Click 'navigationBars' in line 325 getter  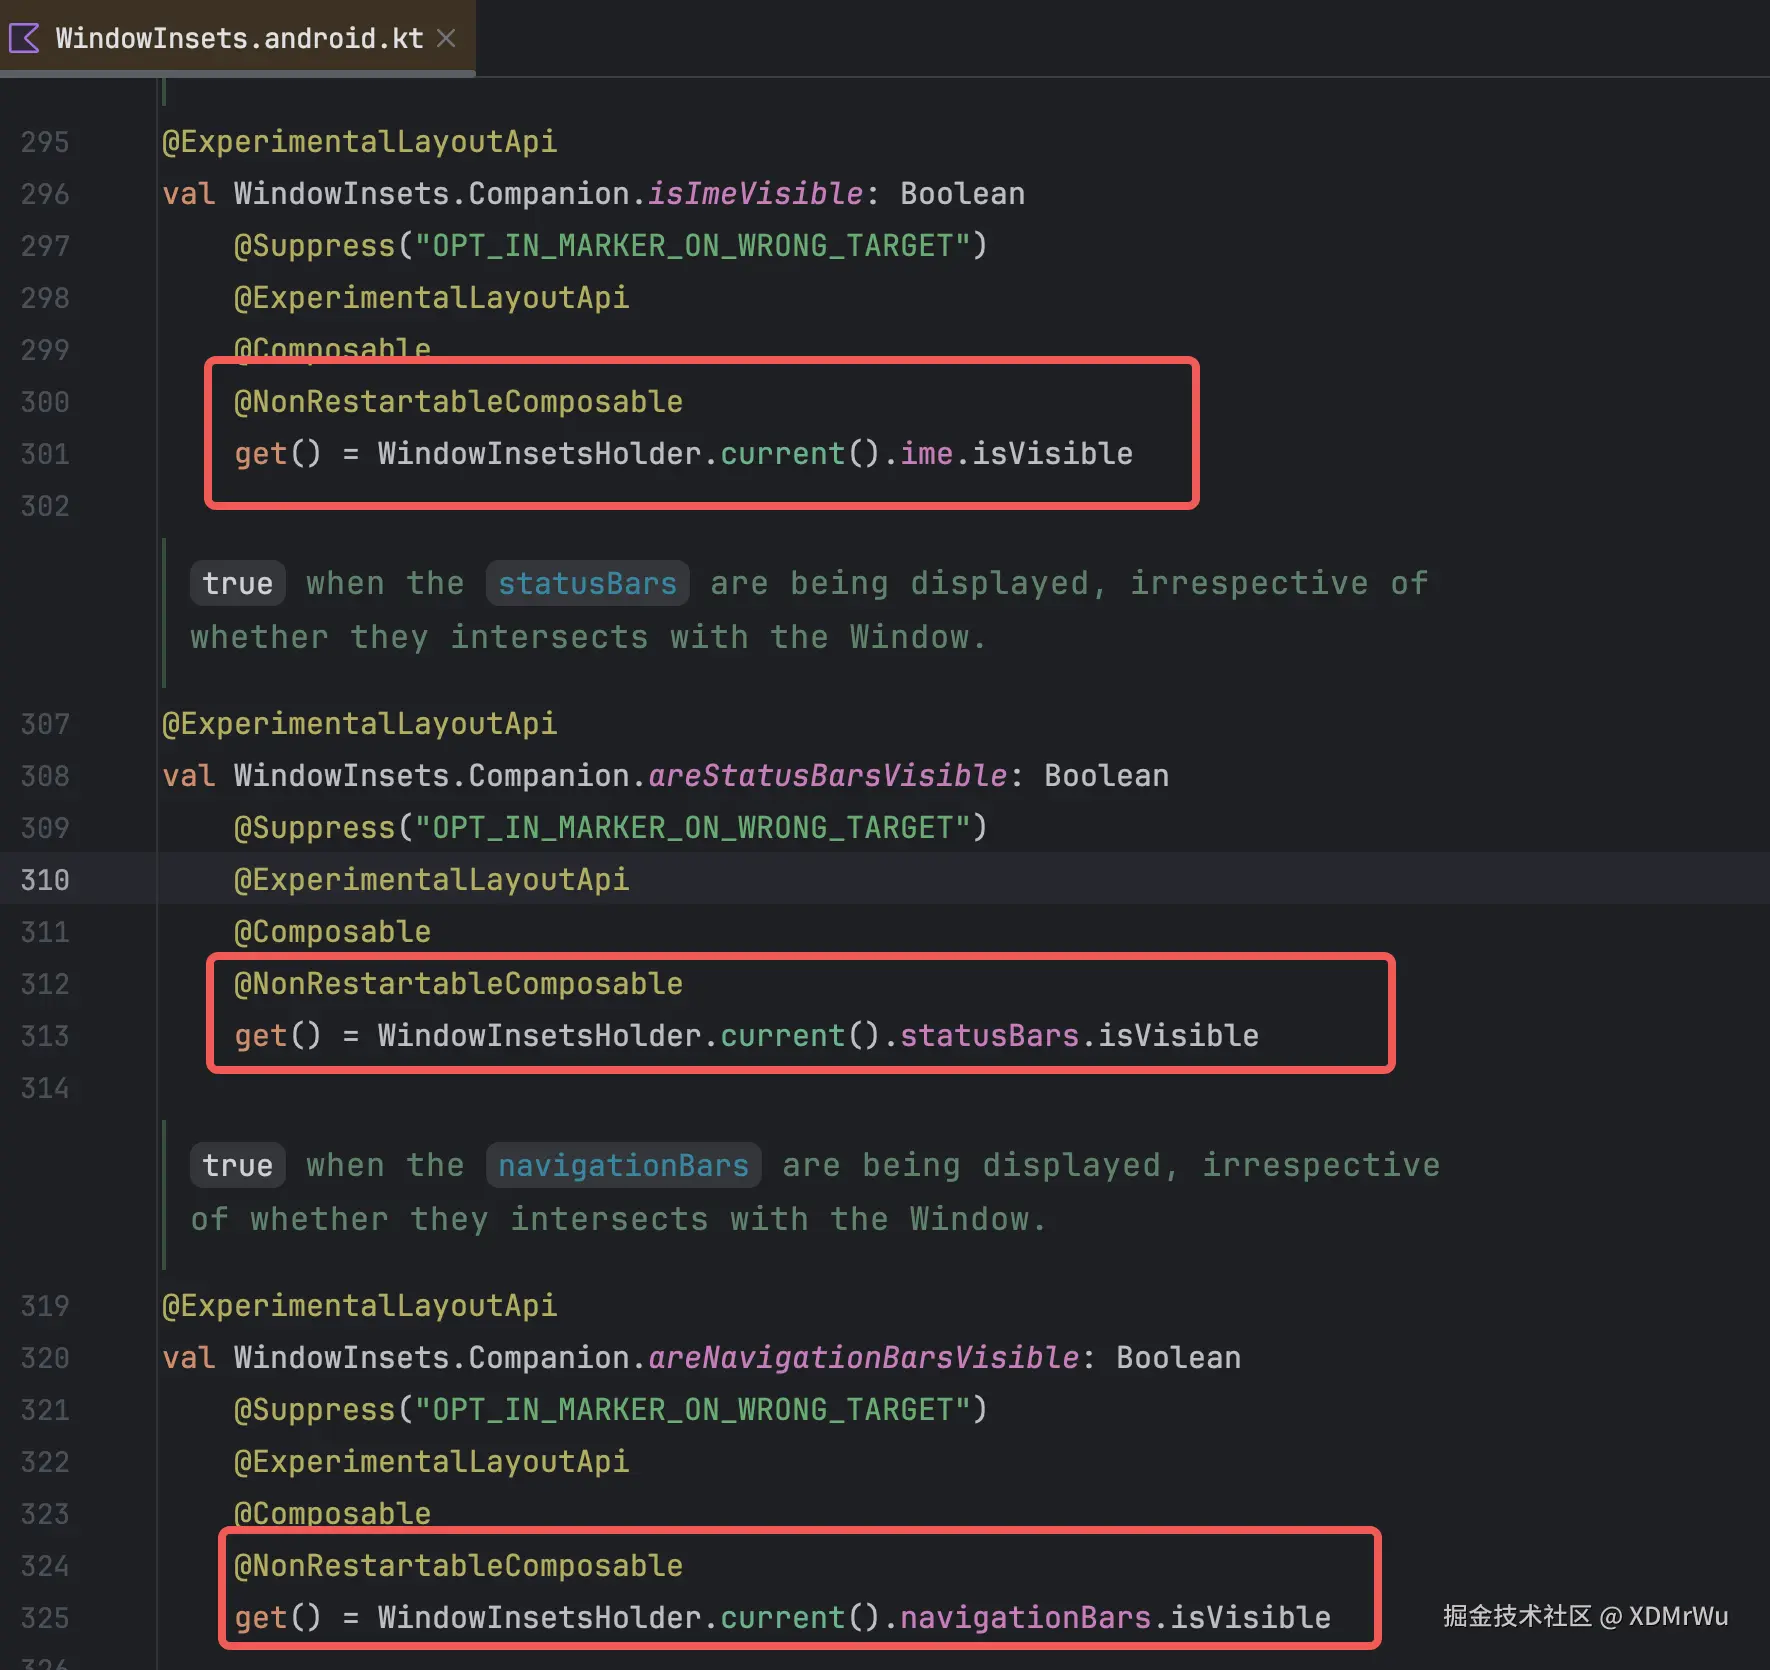tap(1025, 1617)
